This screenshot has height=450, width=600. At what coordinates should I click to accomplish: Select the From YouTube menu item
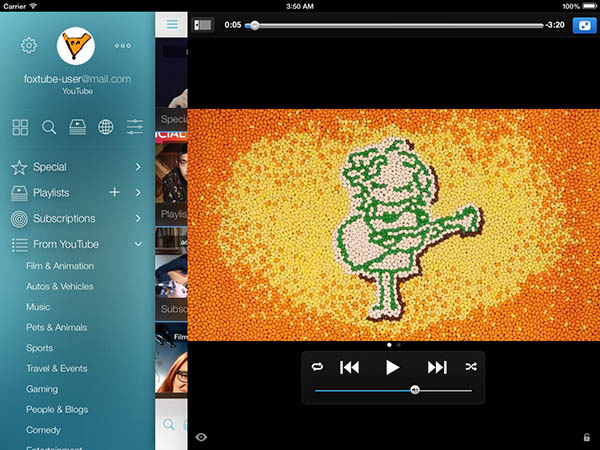click(x=66, y=244)
